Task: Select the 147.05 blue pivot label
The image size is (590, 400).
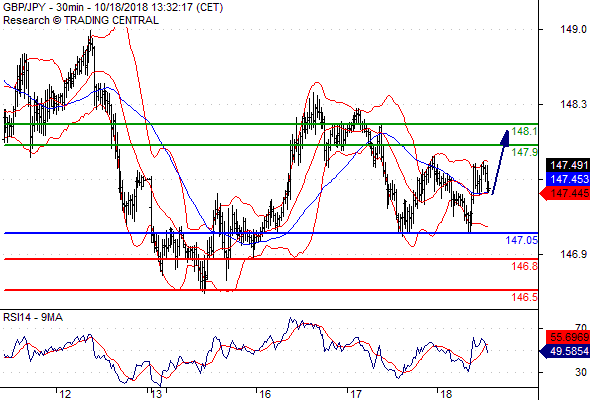Action: click(522, 240)
